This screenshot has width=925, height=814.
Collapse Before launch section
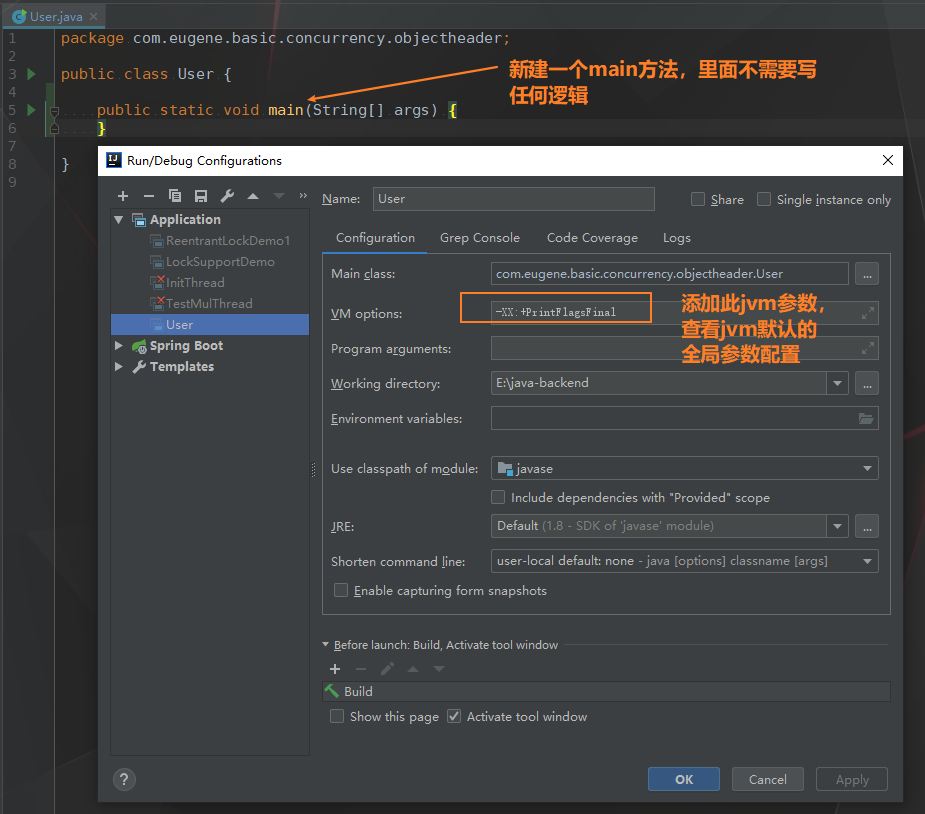325,645
